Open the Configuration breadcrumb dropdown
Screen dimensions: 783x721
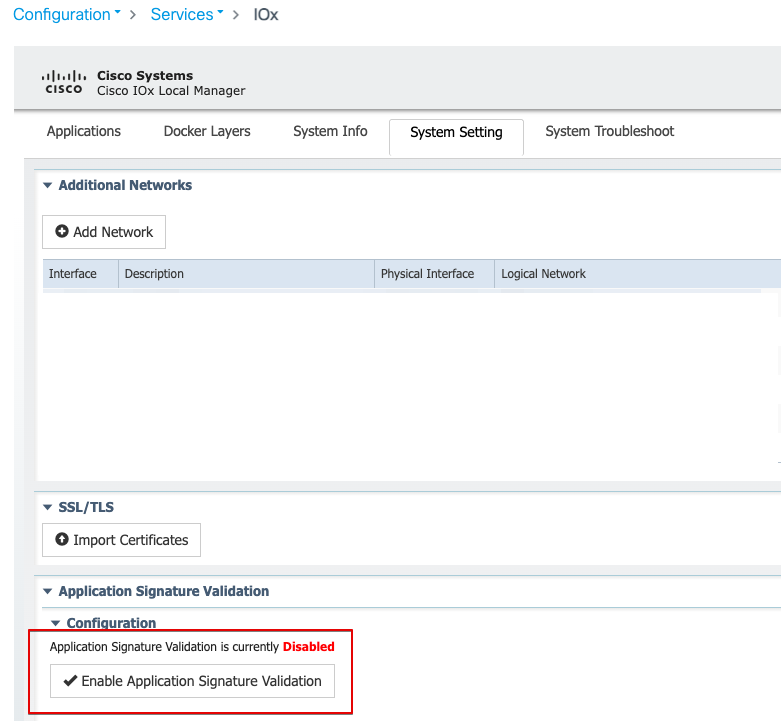point(66,14)
